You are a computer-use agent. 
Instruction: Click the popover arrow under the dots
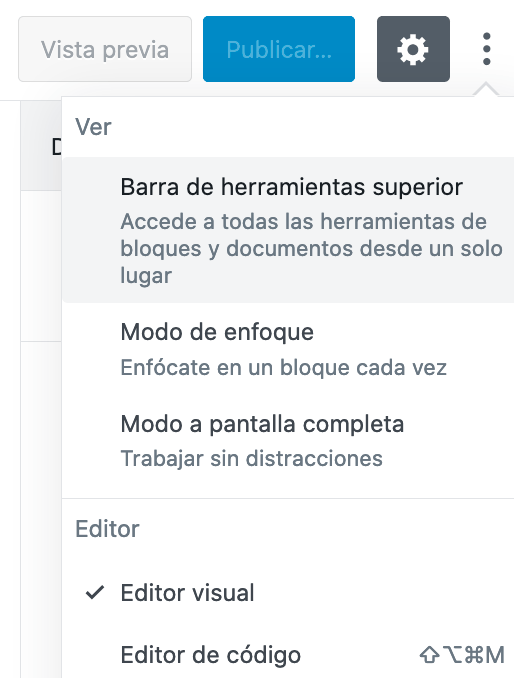(x=486, y=90)
